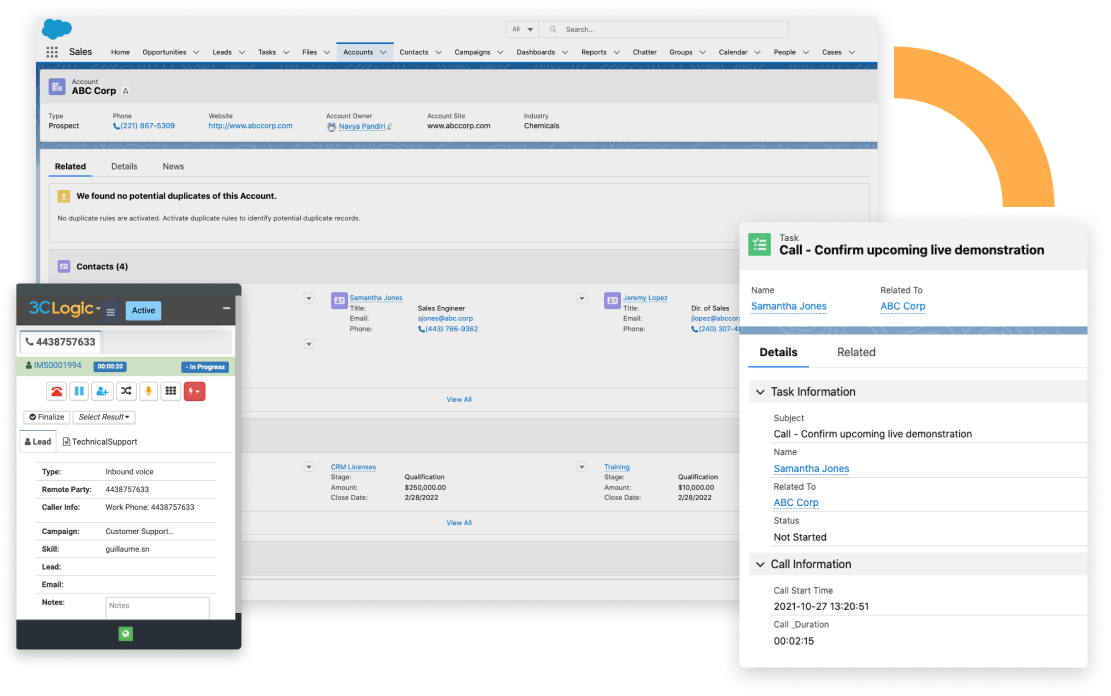Open the Navya Pandiri owner link
The height and width of the screenshot is (696, 1111).
click(362, 127)
